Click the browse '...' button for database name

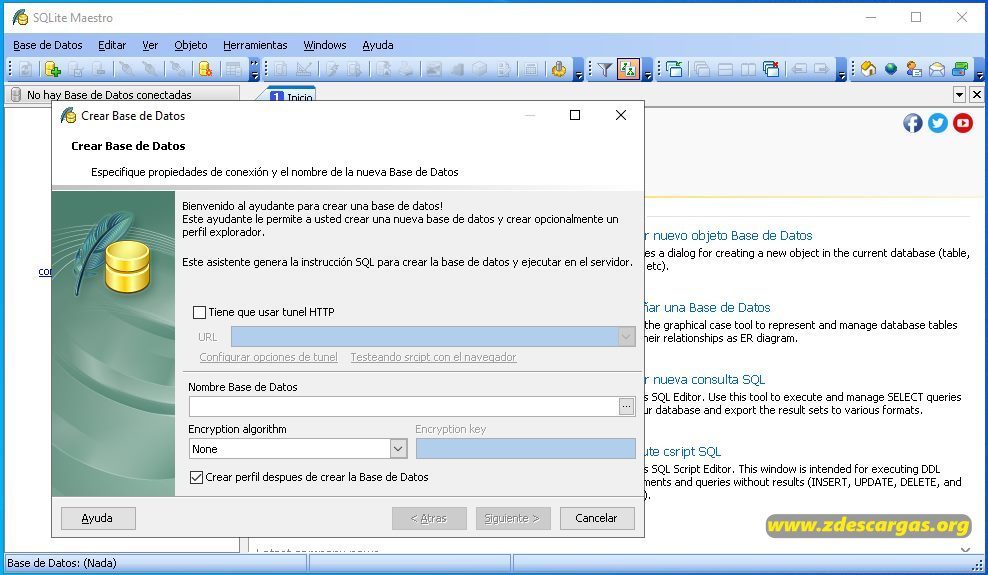coord(626,407)
